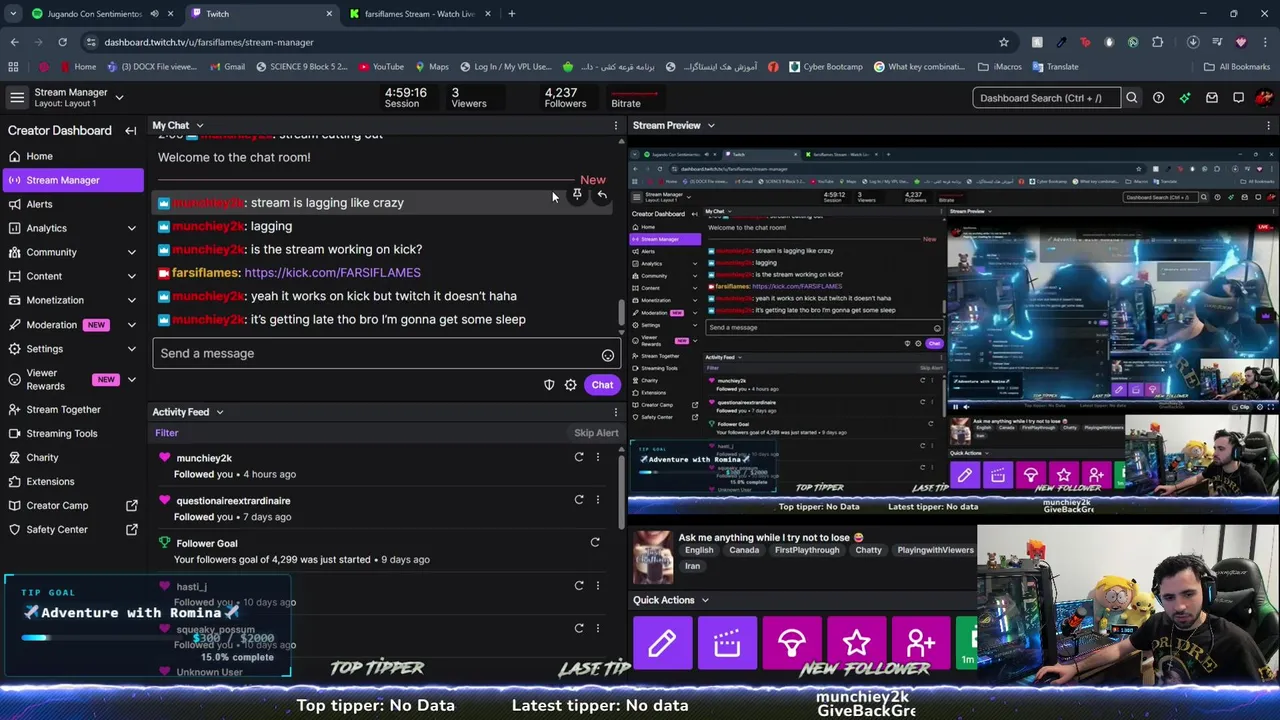Click the chat shield moderation icon
1280x720 pixels.
click(549, 385)
